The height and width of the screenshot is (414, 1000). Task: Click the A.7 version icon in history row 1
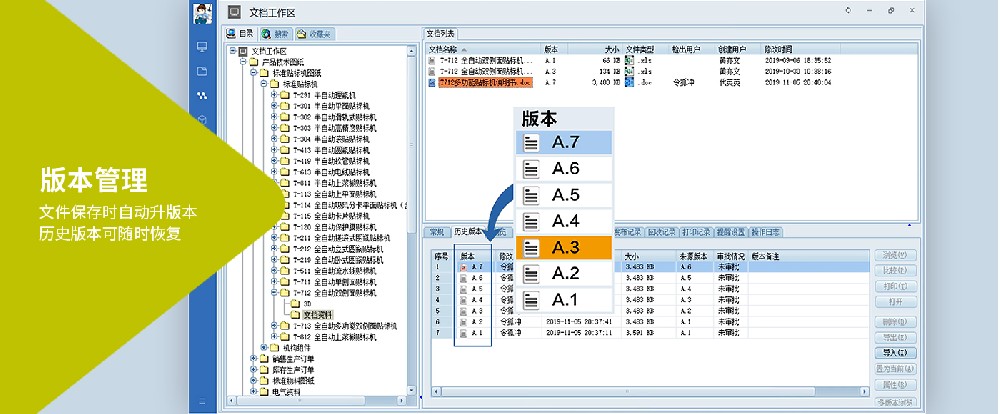(x=463, y=267)
